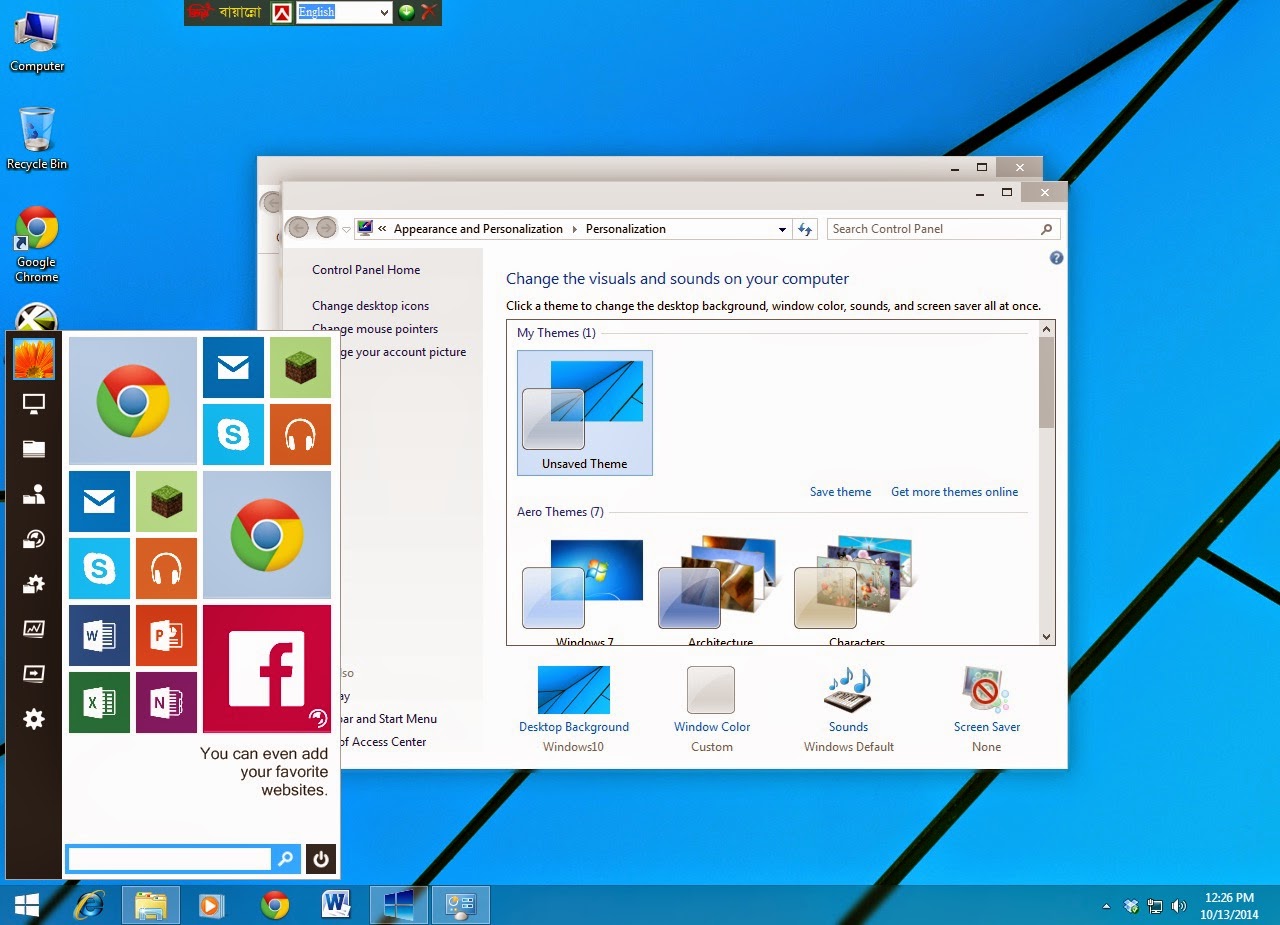Select the Windows 7 Aero theme
The width and height of the screenshot is (1280, 925).
tap(584, 592)
